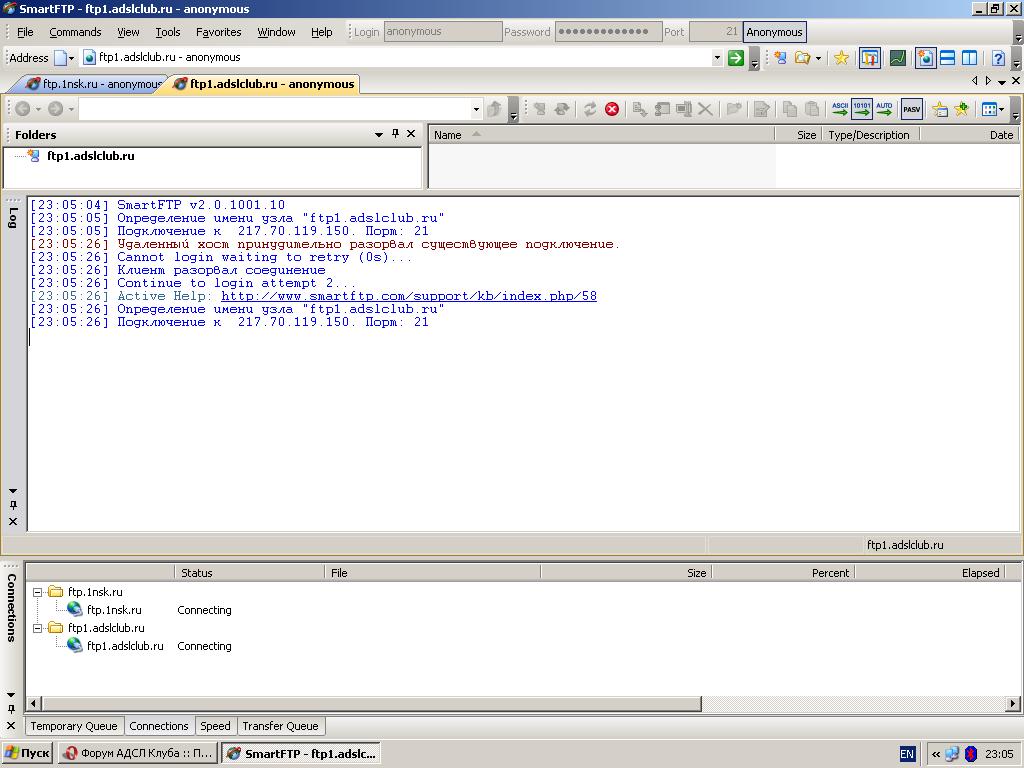The image size is (1024, 768).
Task: Click the Back navigation arrow
Action: pos(22,109)
